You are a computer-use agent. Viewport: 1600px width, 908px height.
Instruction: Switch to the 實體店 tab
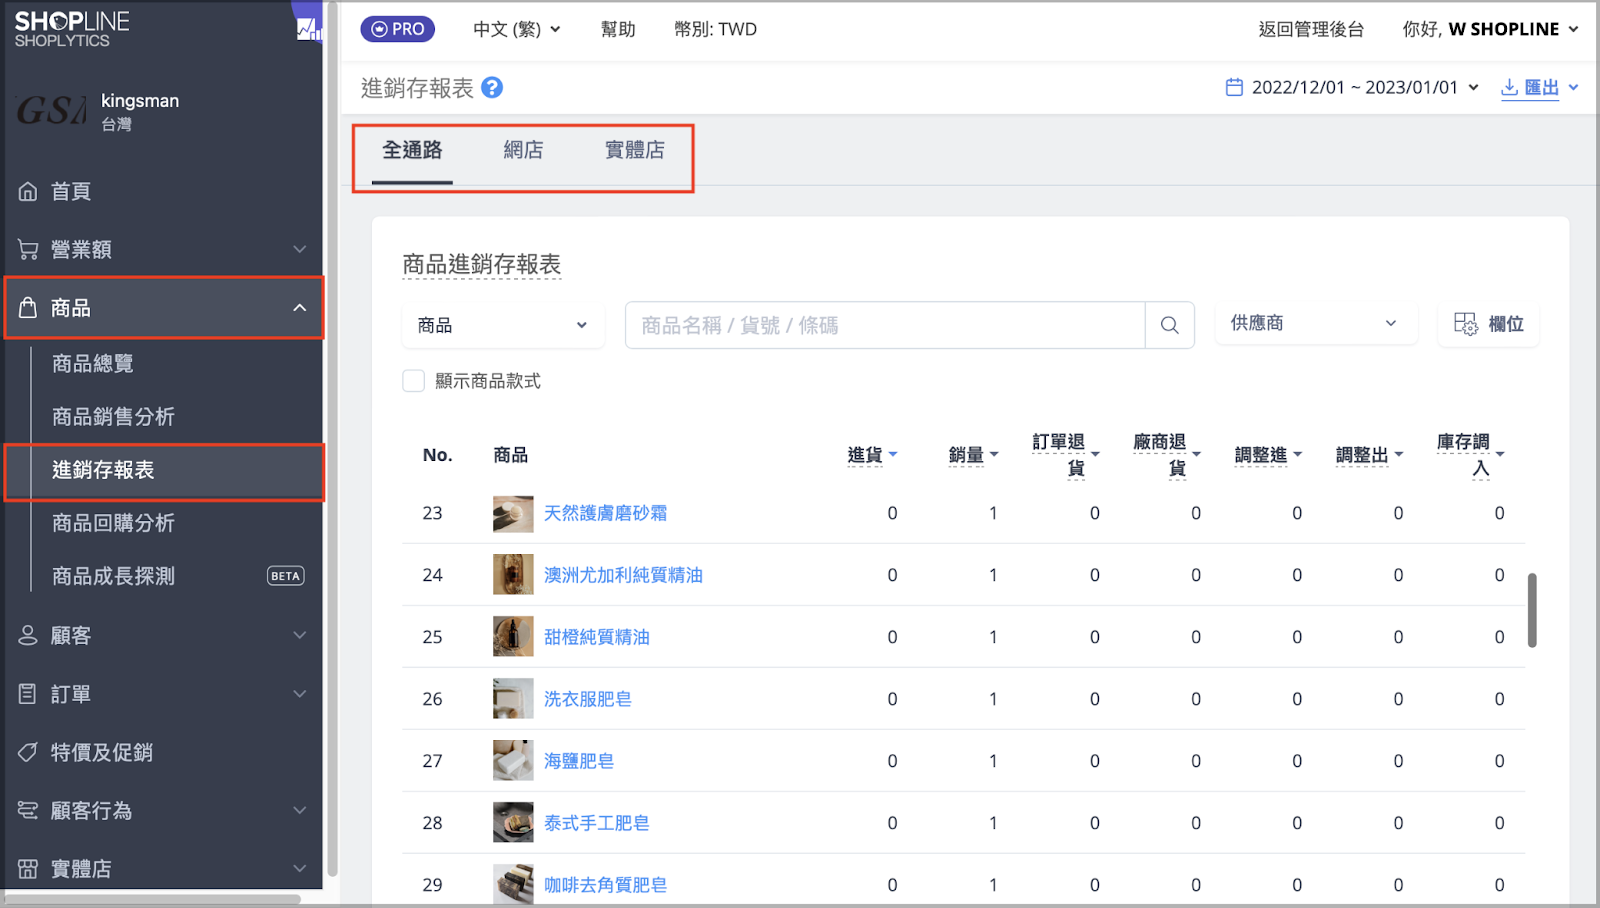point(634,150)
